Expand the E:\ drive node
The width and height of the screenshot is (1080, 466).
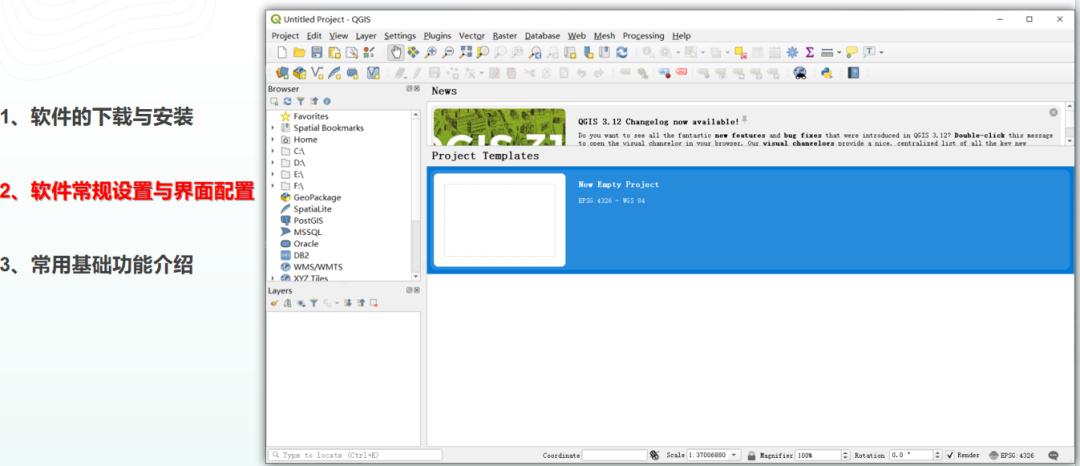click(x=273, y=174)
